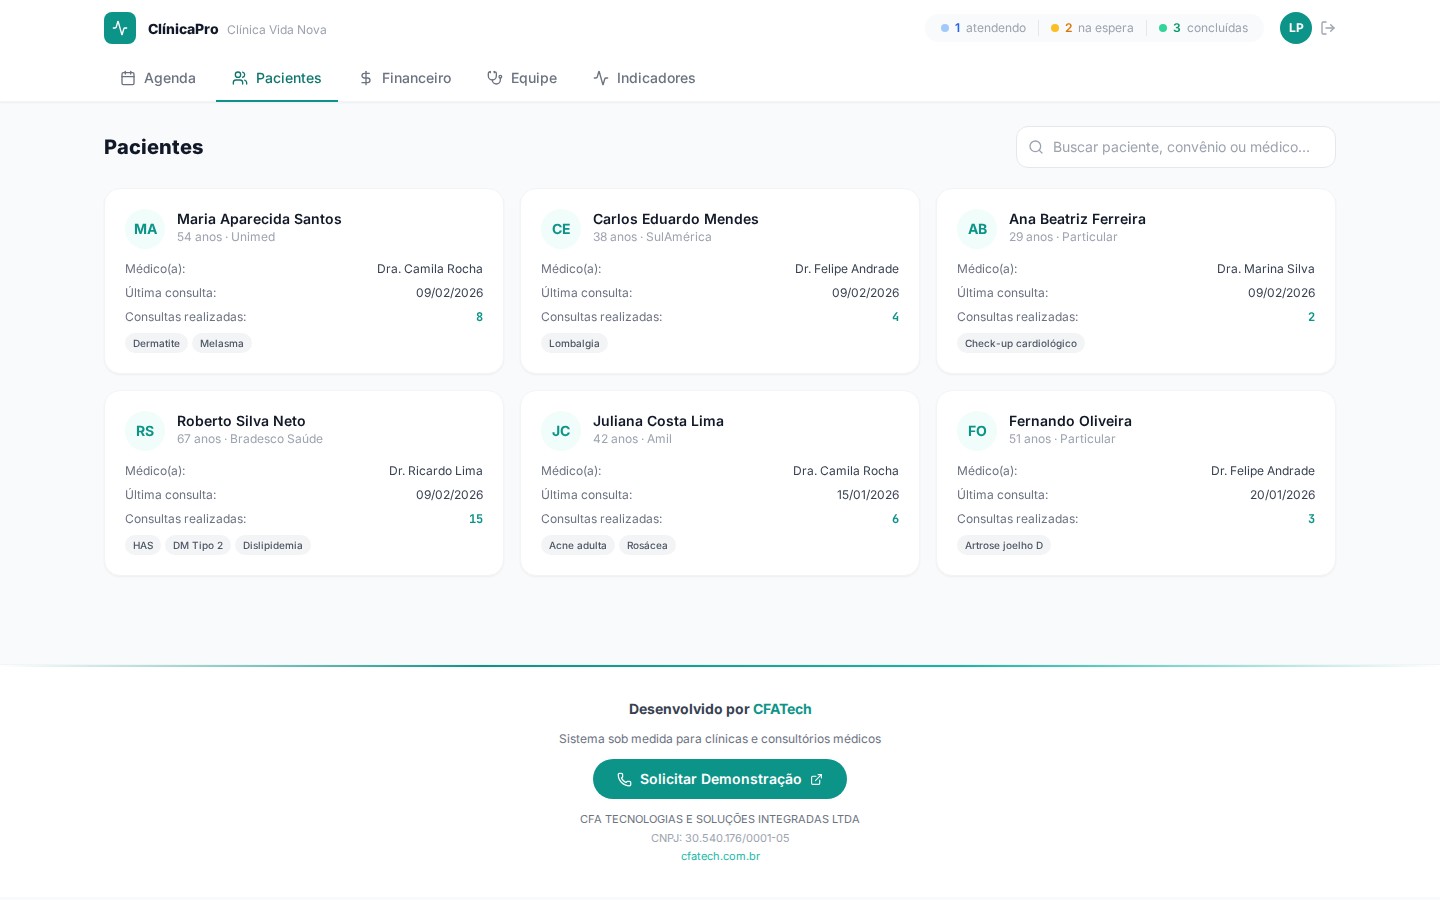Click the phone icon on Solicitar Demonstração
The height and width of the screenshot is (900, 1440).
(x=625, y=779)
